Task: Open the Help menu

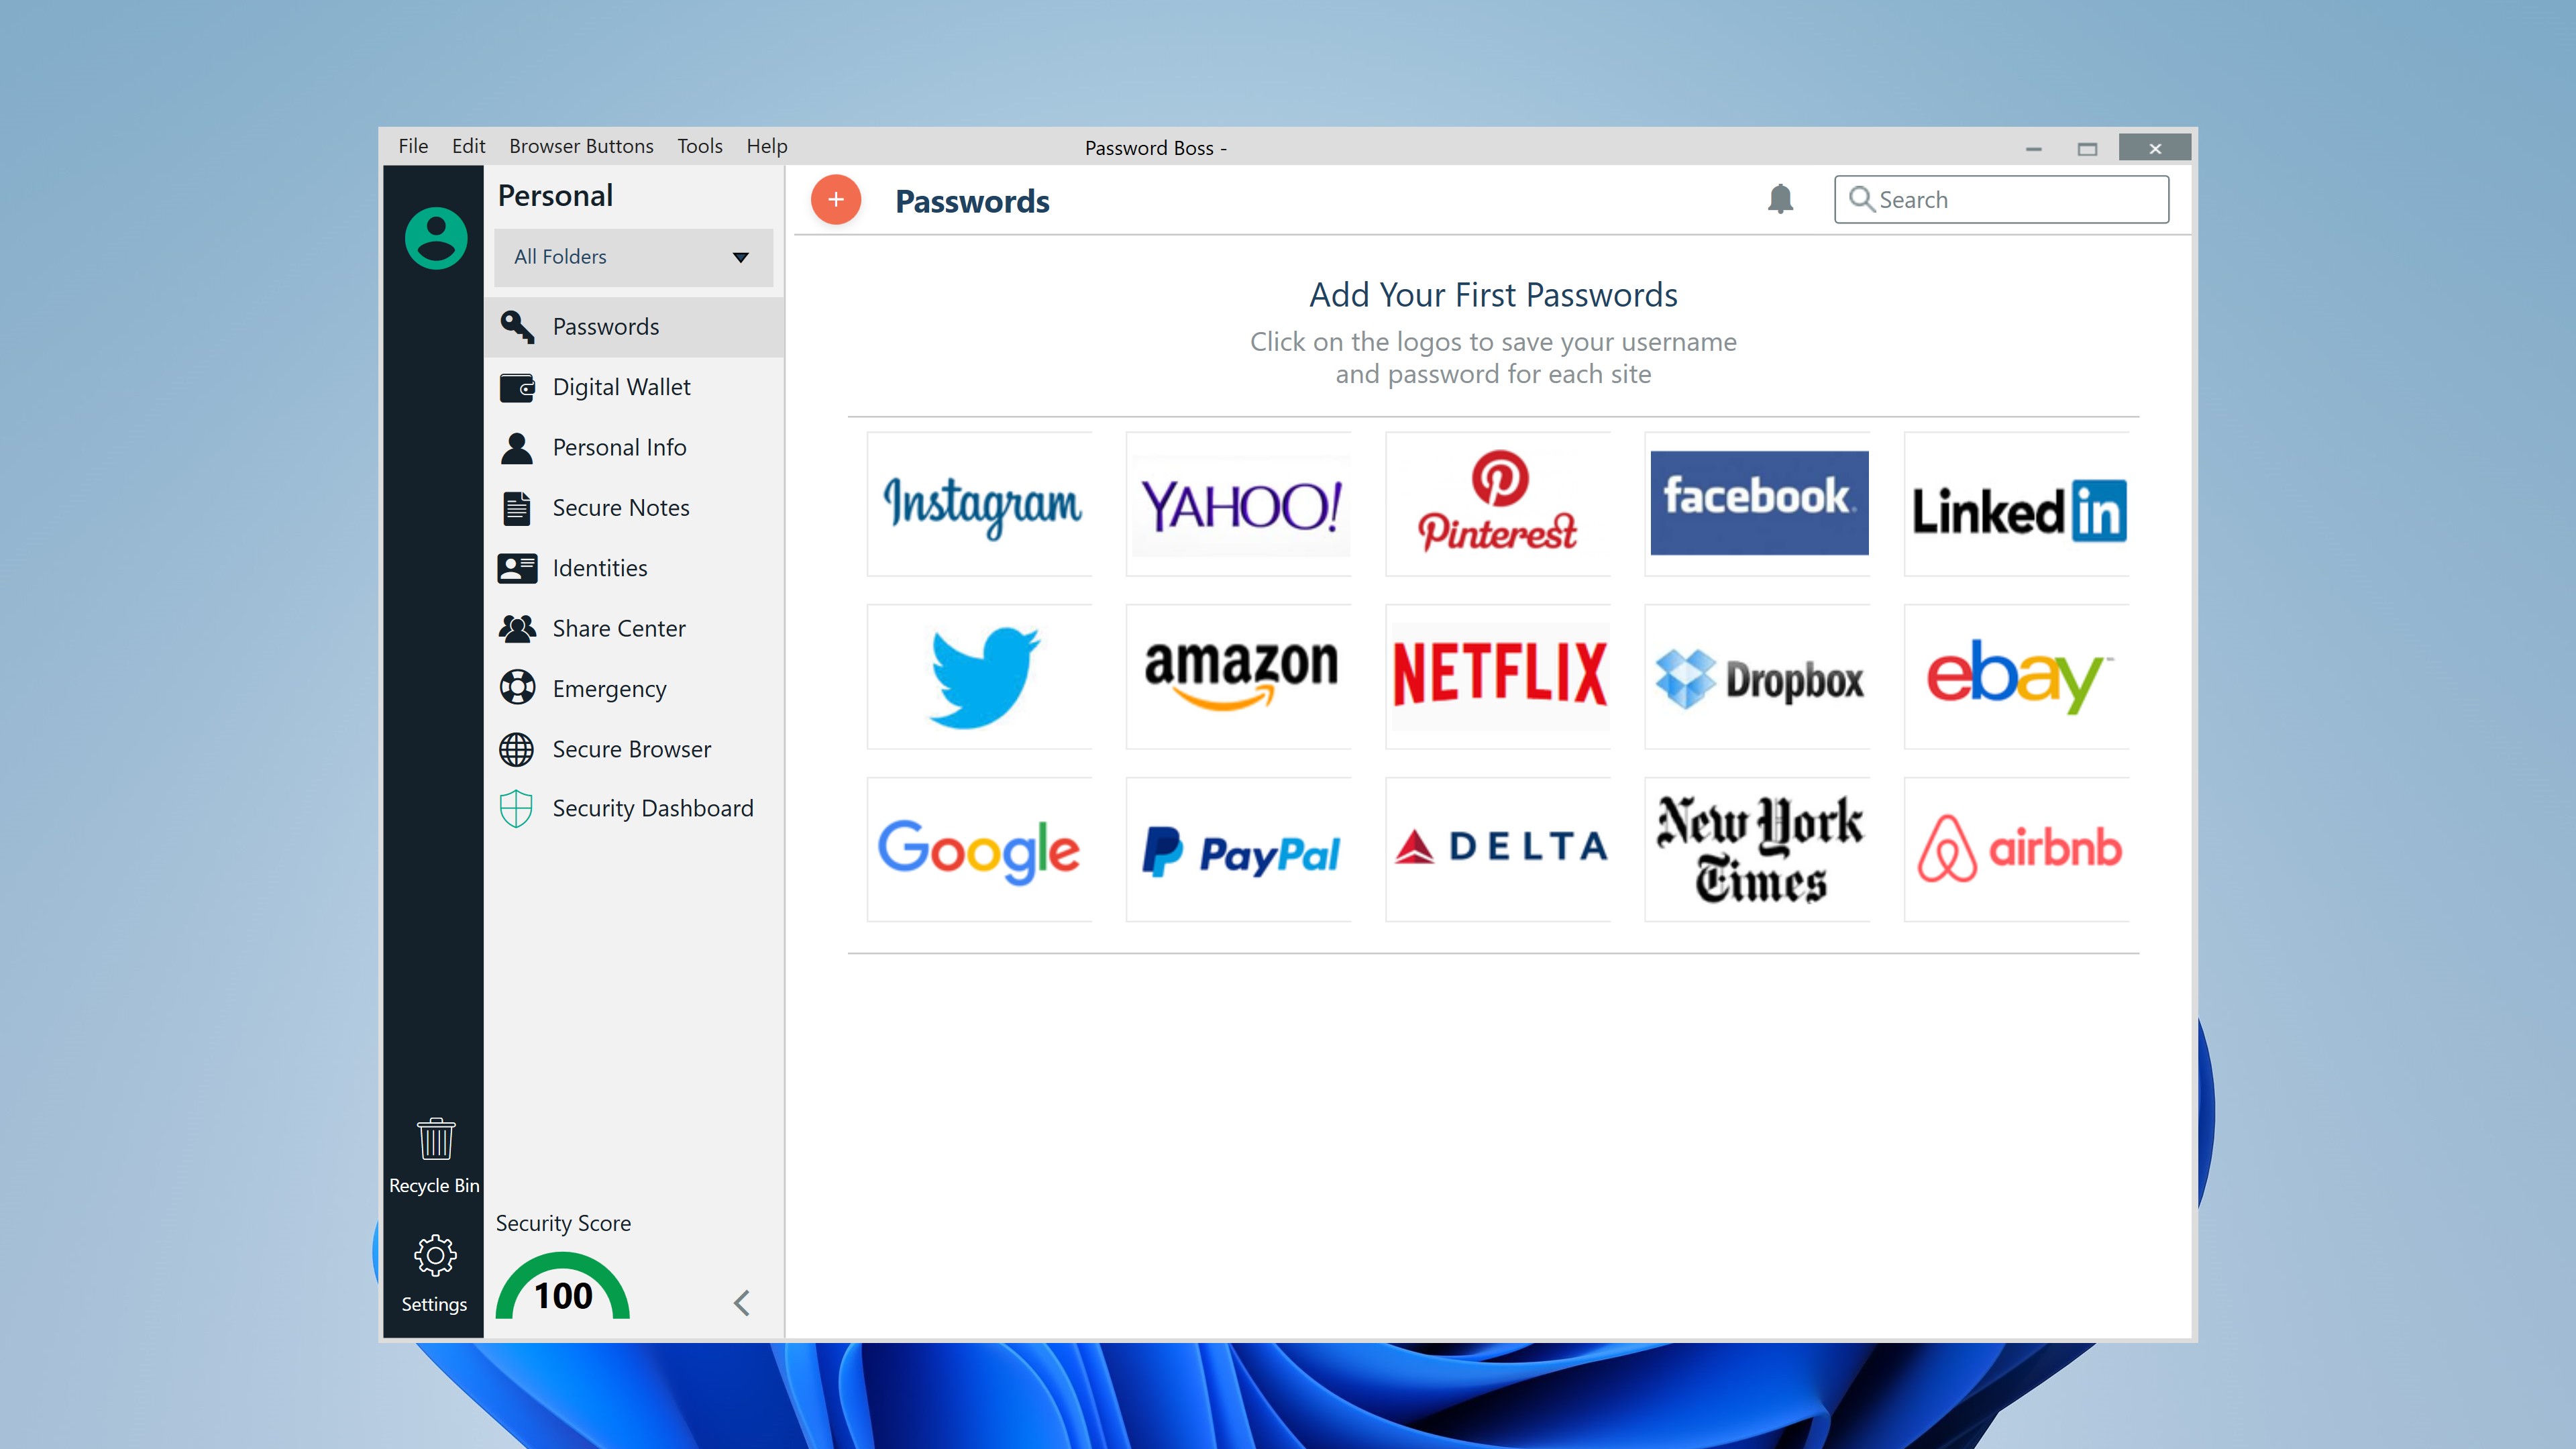Action: 767,146
